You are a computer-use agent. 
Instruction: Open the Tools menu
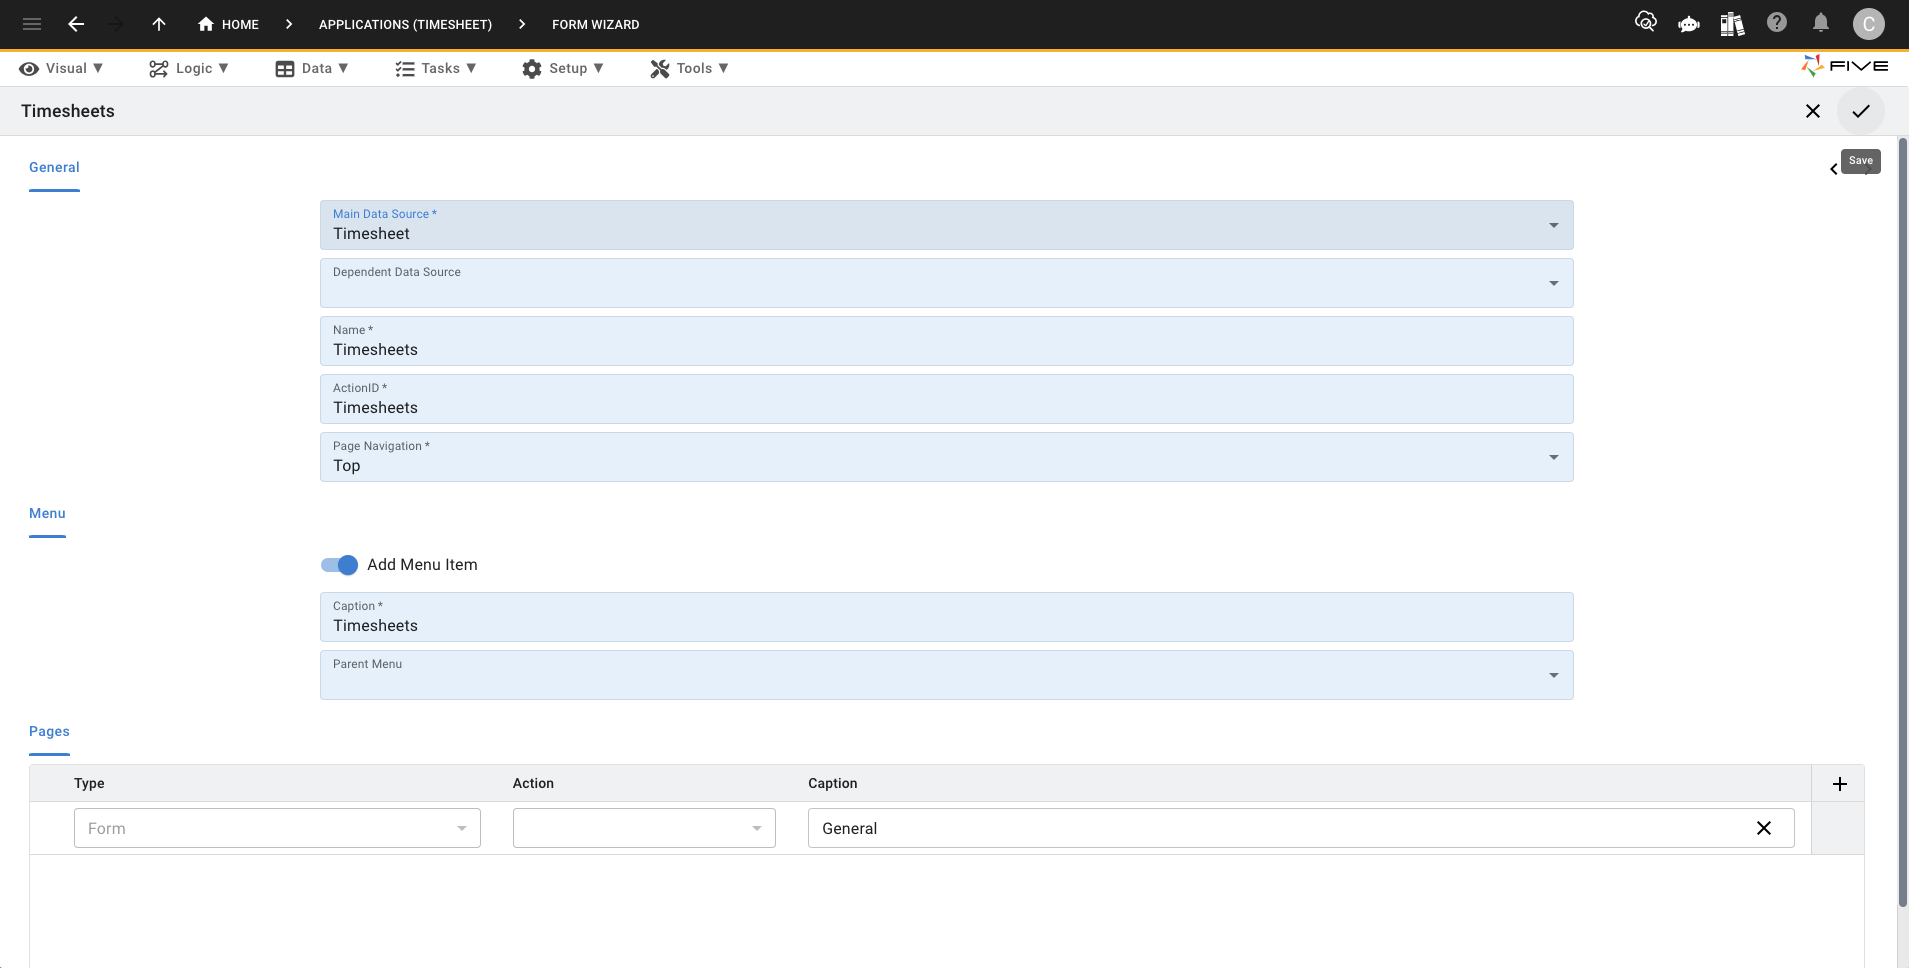click(689, 68)
